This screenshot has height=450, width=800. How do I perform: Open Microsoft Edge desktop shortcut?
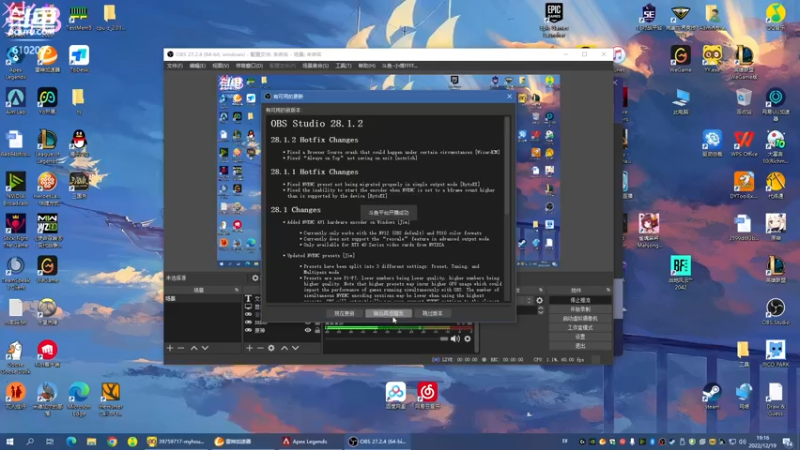[79, 399]
